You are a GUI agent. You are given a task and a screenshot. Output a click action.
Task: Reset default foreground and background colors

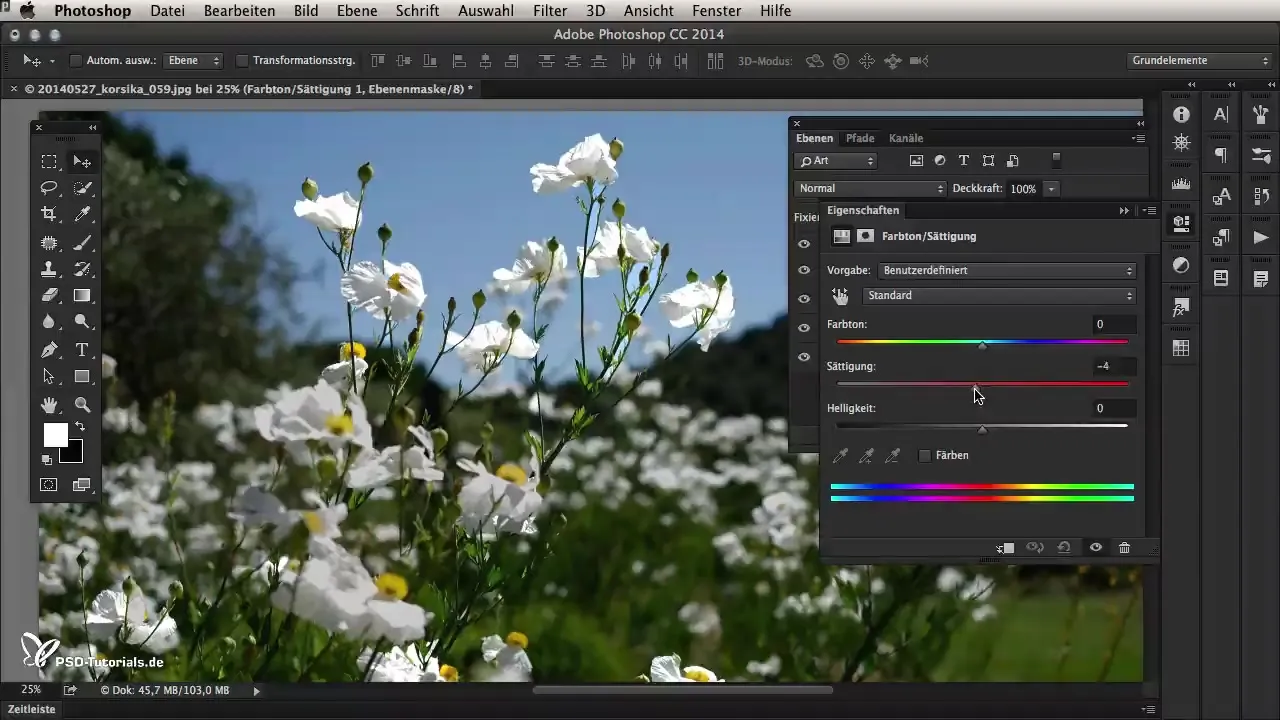click(x=46, y=460)
